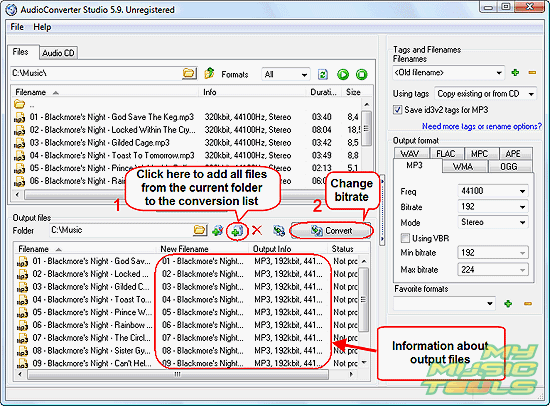The width and height of the screenshot is (550, 406).
Task: Select output row '09 - Blackmore's Night - Can't Hel...'
Action: tap(92, 363)
